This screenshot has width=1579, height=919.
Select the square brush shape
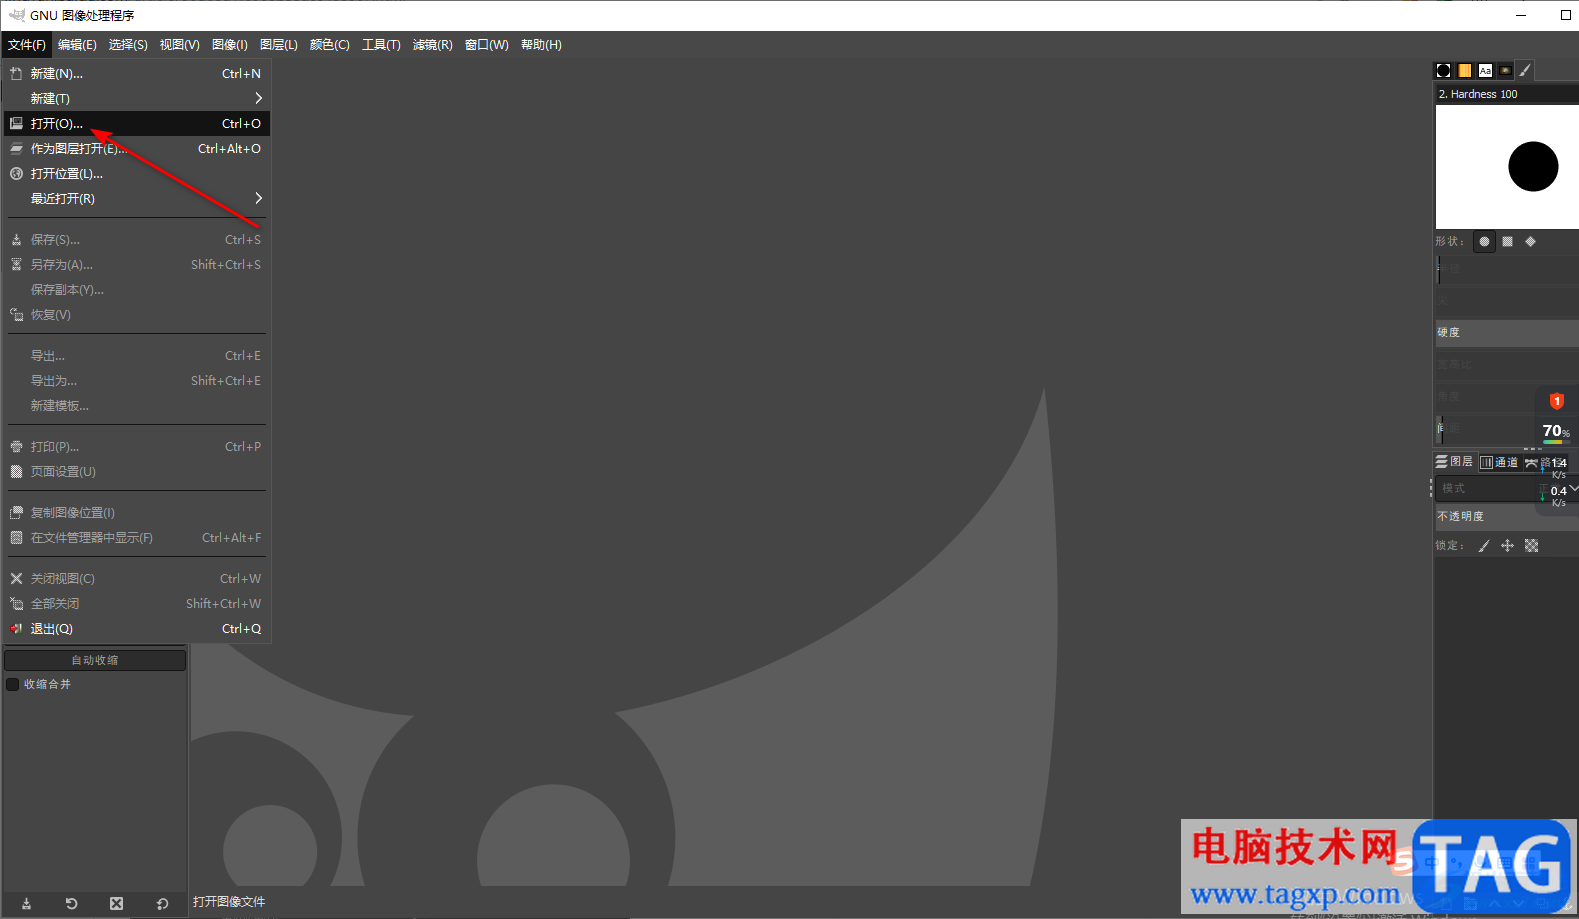pos(1508,241)
